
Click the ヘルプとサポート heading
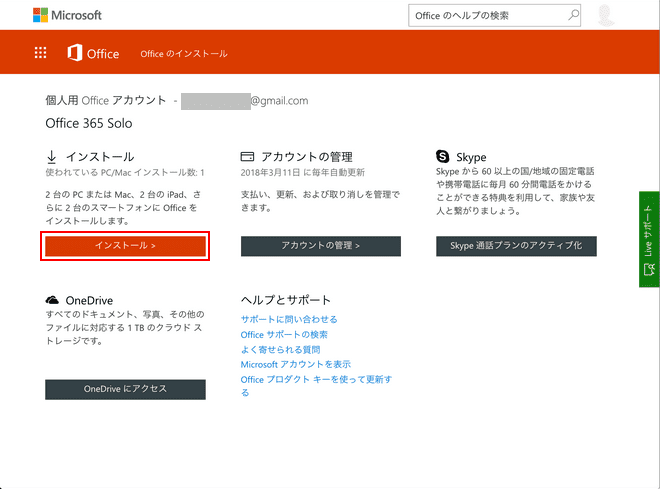click(286, 300)
